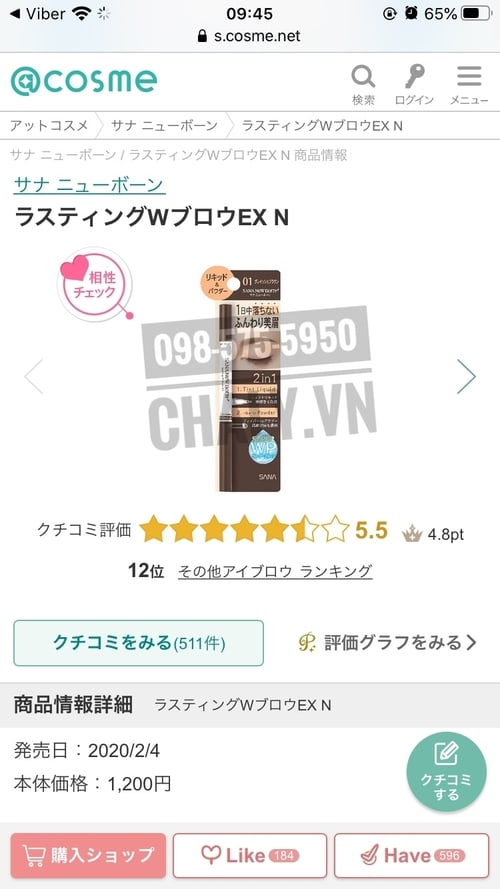The height and width of the screenshot is (889, 500).
Task: Tap the @cosme logo
Action: 84,81
